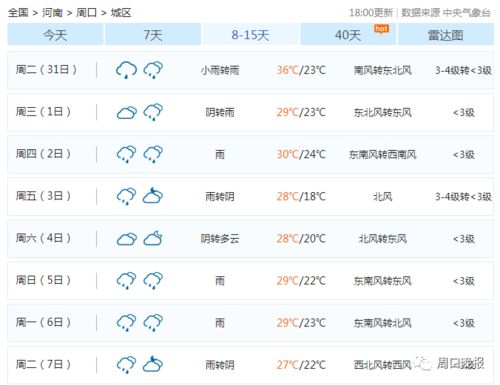Screen dimensions: 500x385
Task: Click the 29℃/22℃ temperature
Action: click(301, 281)
